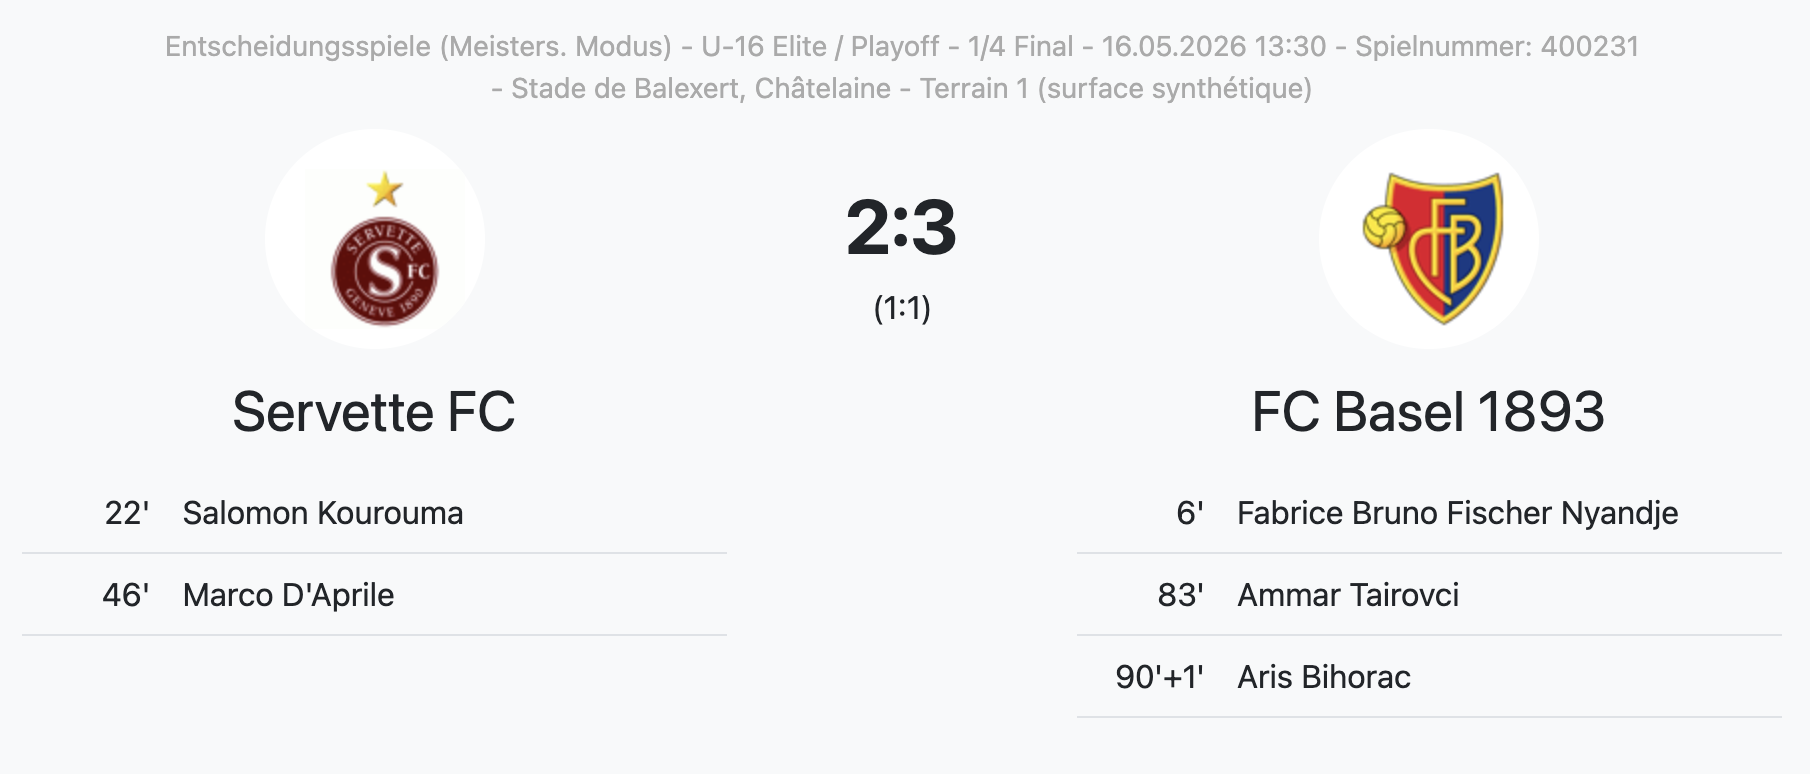Select scorer Ammar Tairovci

click(x=1348, y=595)
